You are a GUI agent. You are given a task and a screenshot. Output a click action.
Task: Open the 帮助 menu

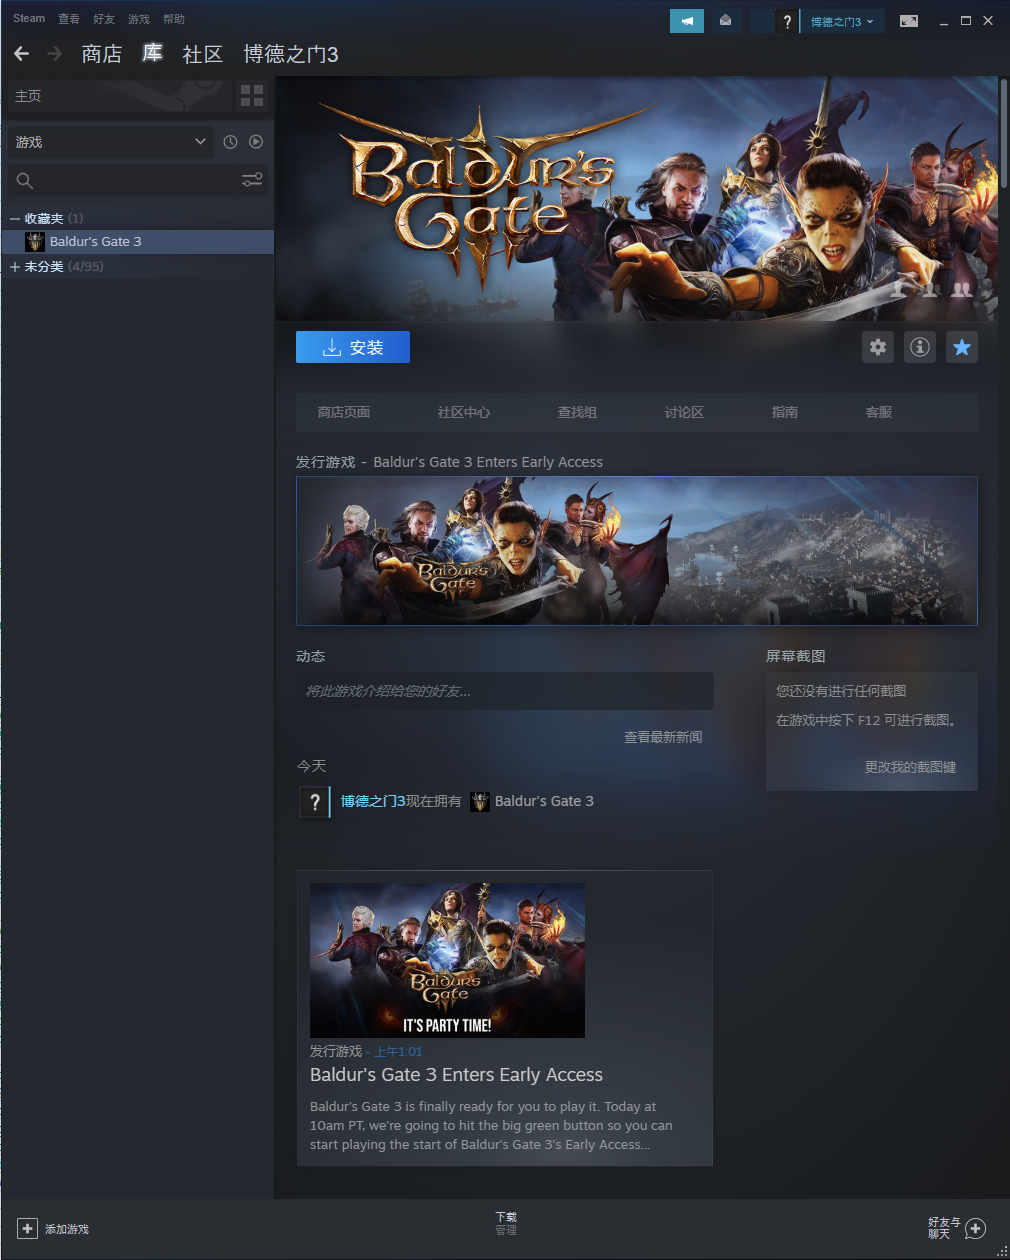174,18
